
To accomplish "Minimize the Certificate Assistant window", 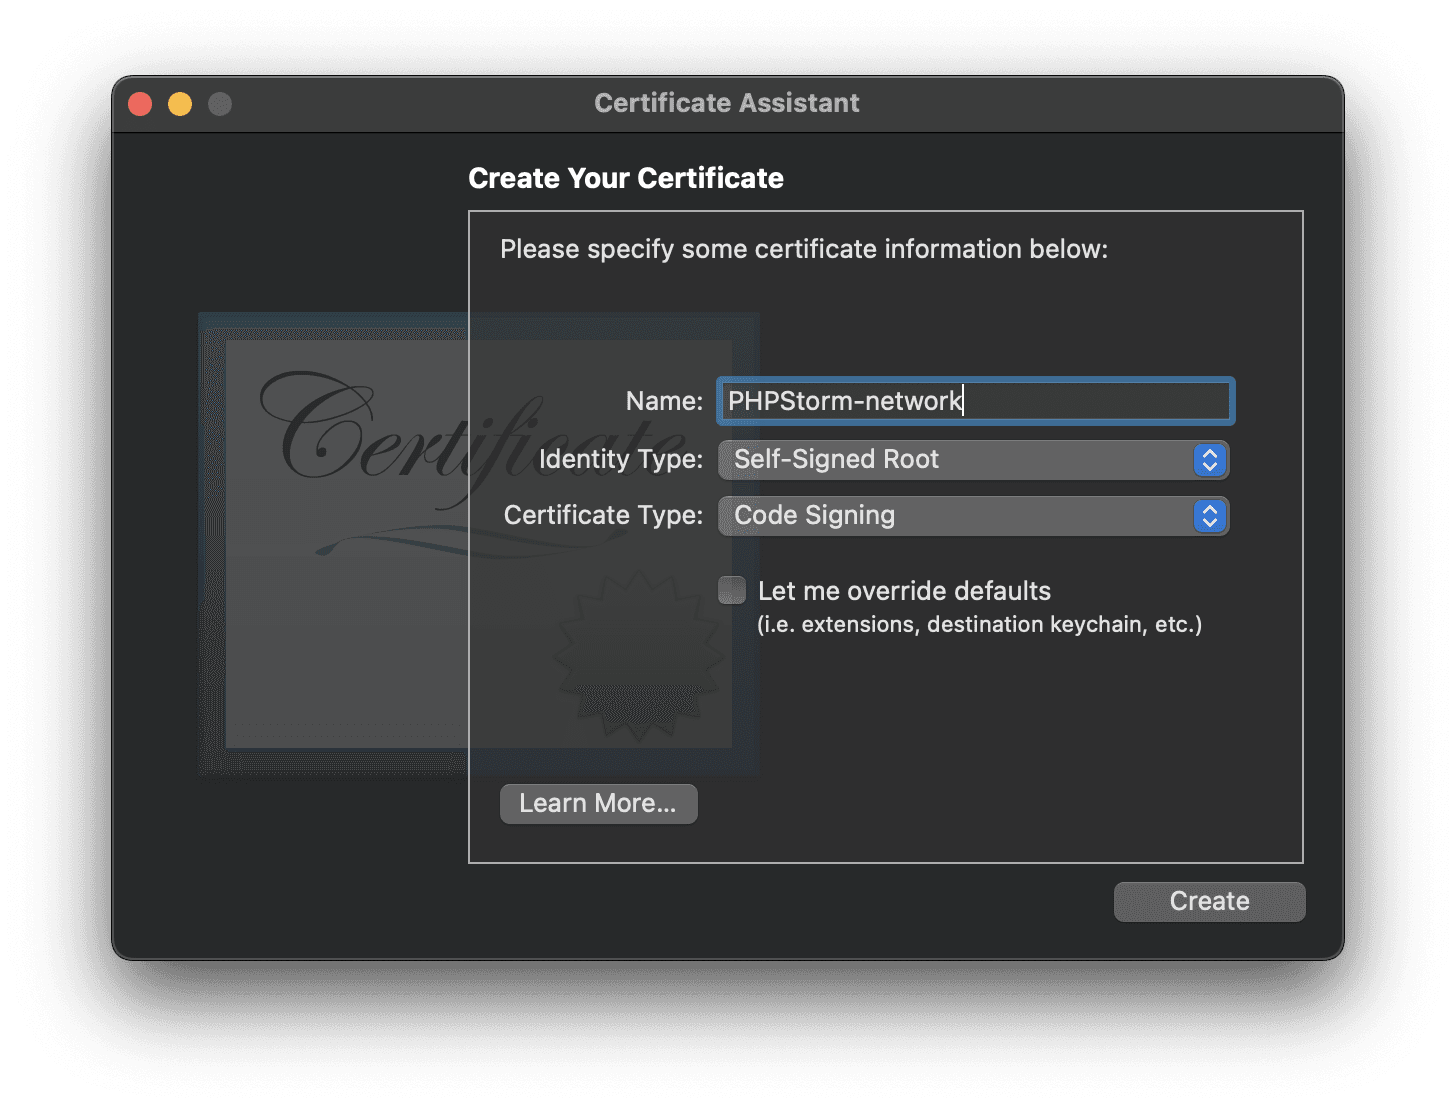I will (x=180, y=104).
